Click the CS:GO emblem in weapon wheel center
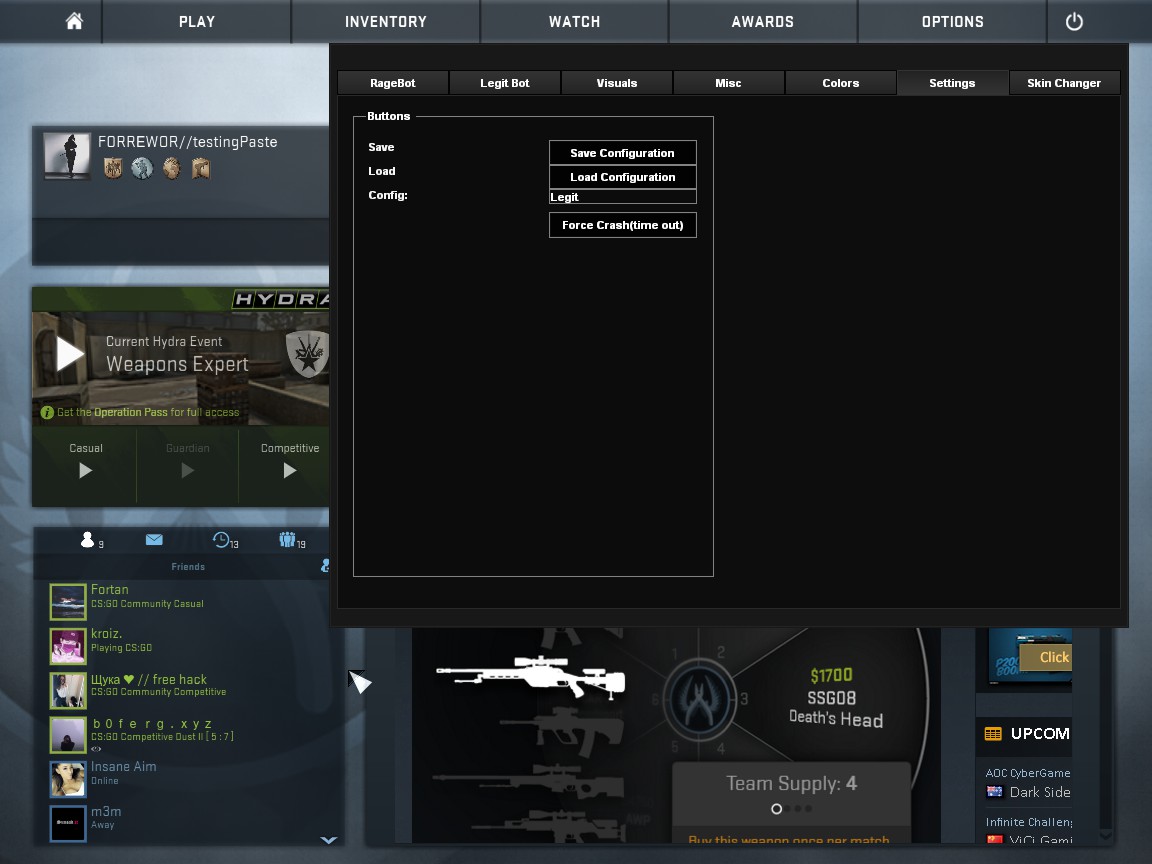 point(699,699)
